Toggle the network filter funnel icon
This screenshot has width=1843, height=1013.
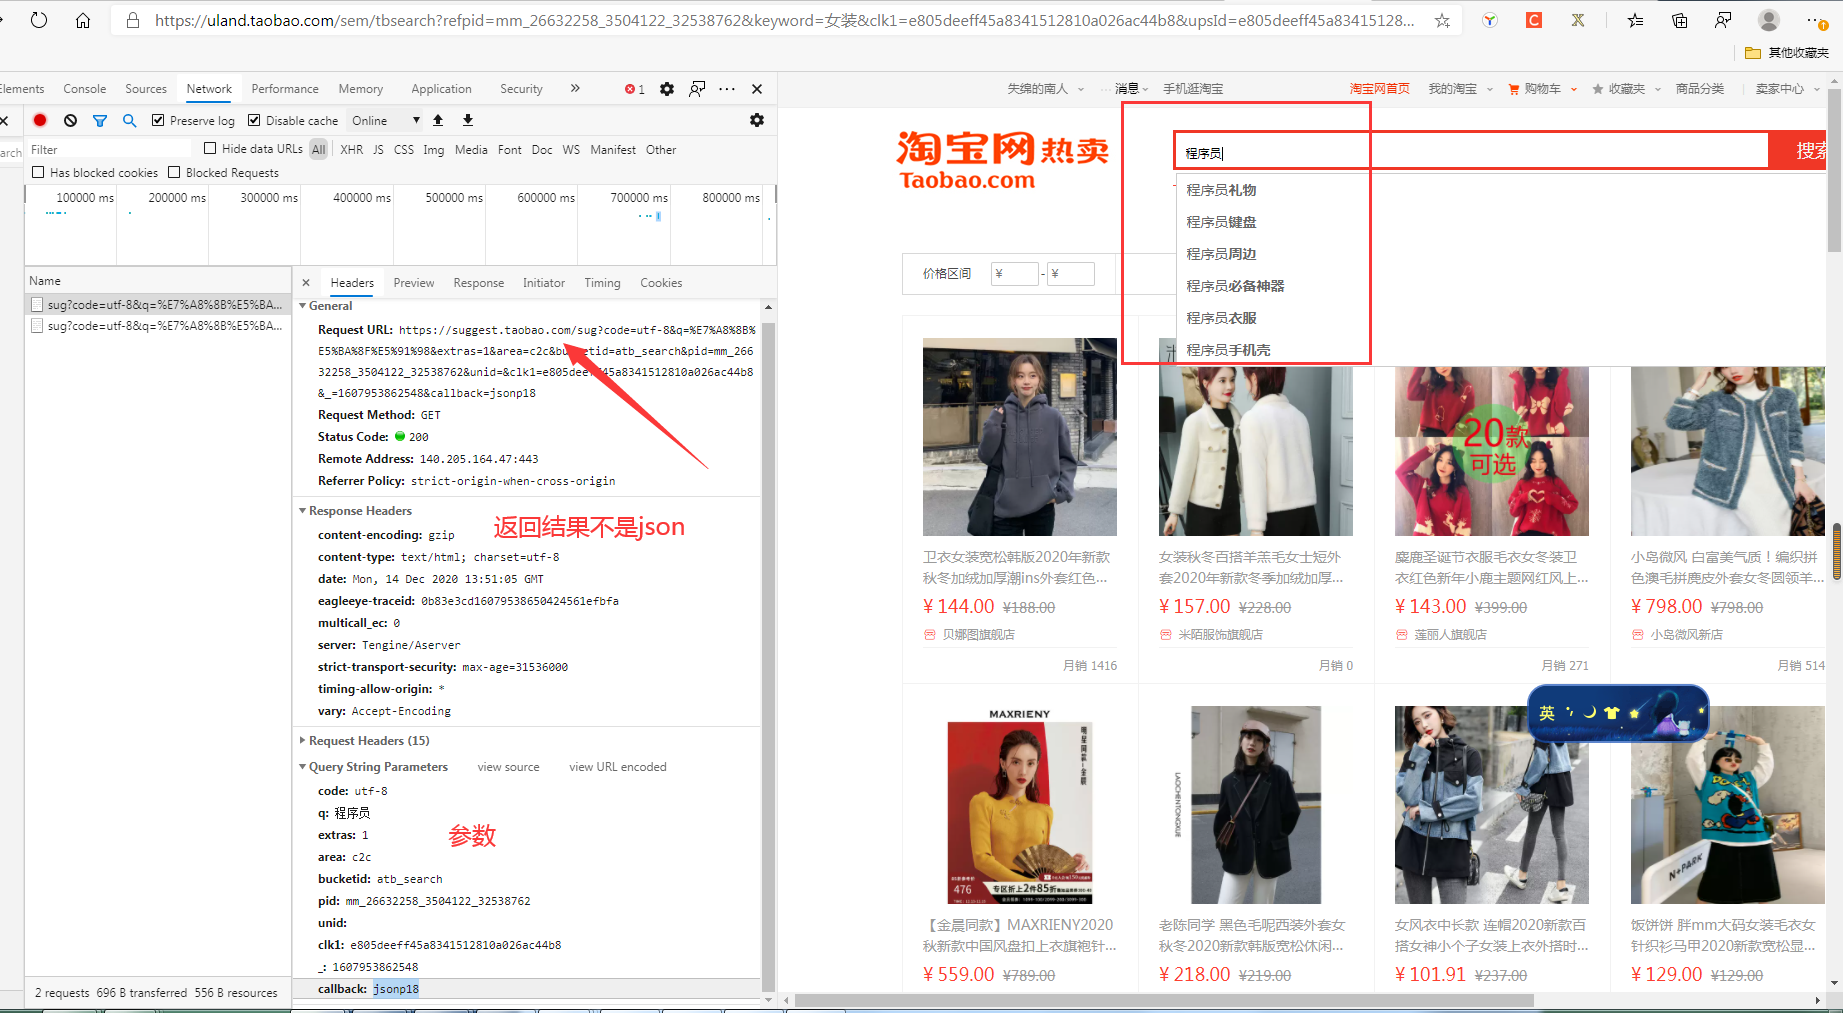(100, 120)
